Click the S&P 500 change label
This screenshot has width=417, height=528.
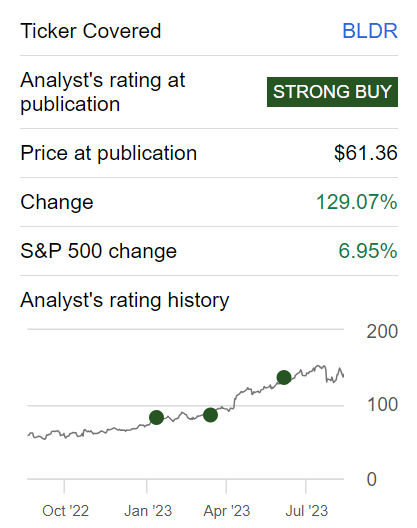[x=98, y=251]
